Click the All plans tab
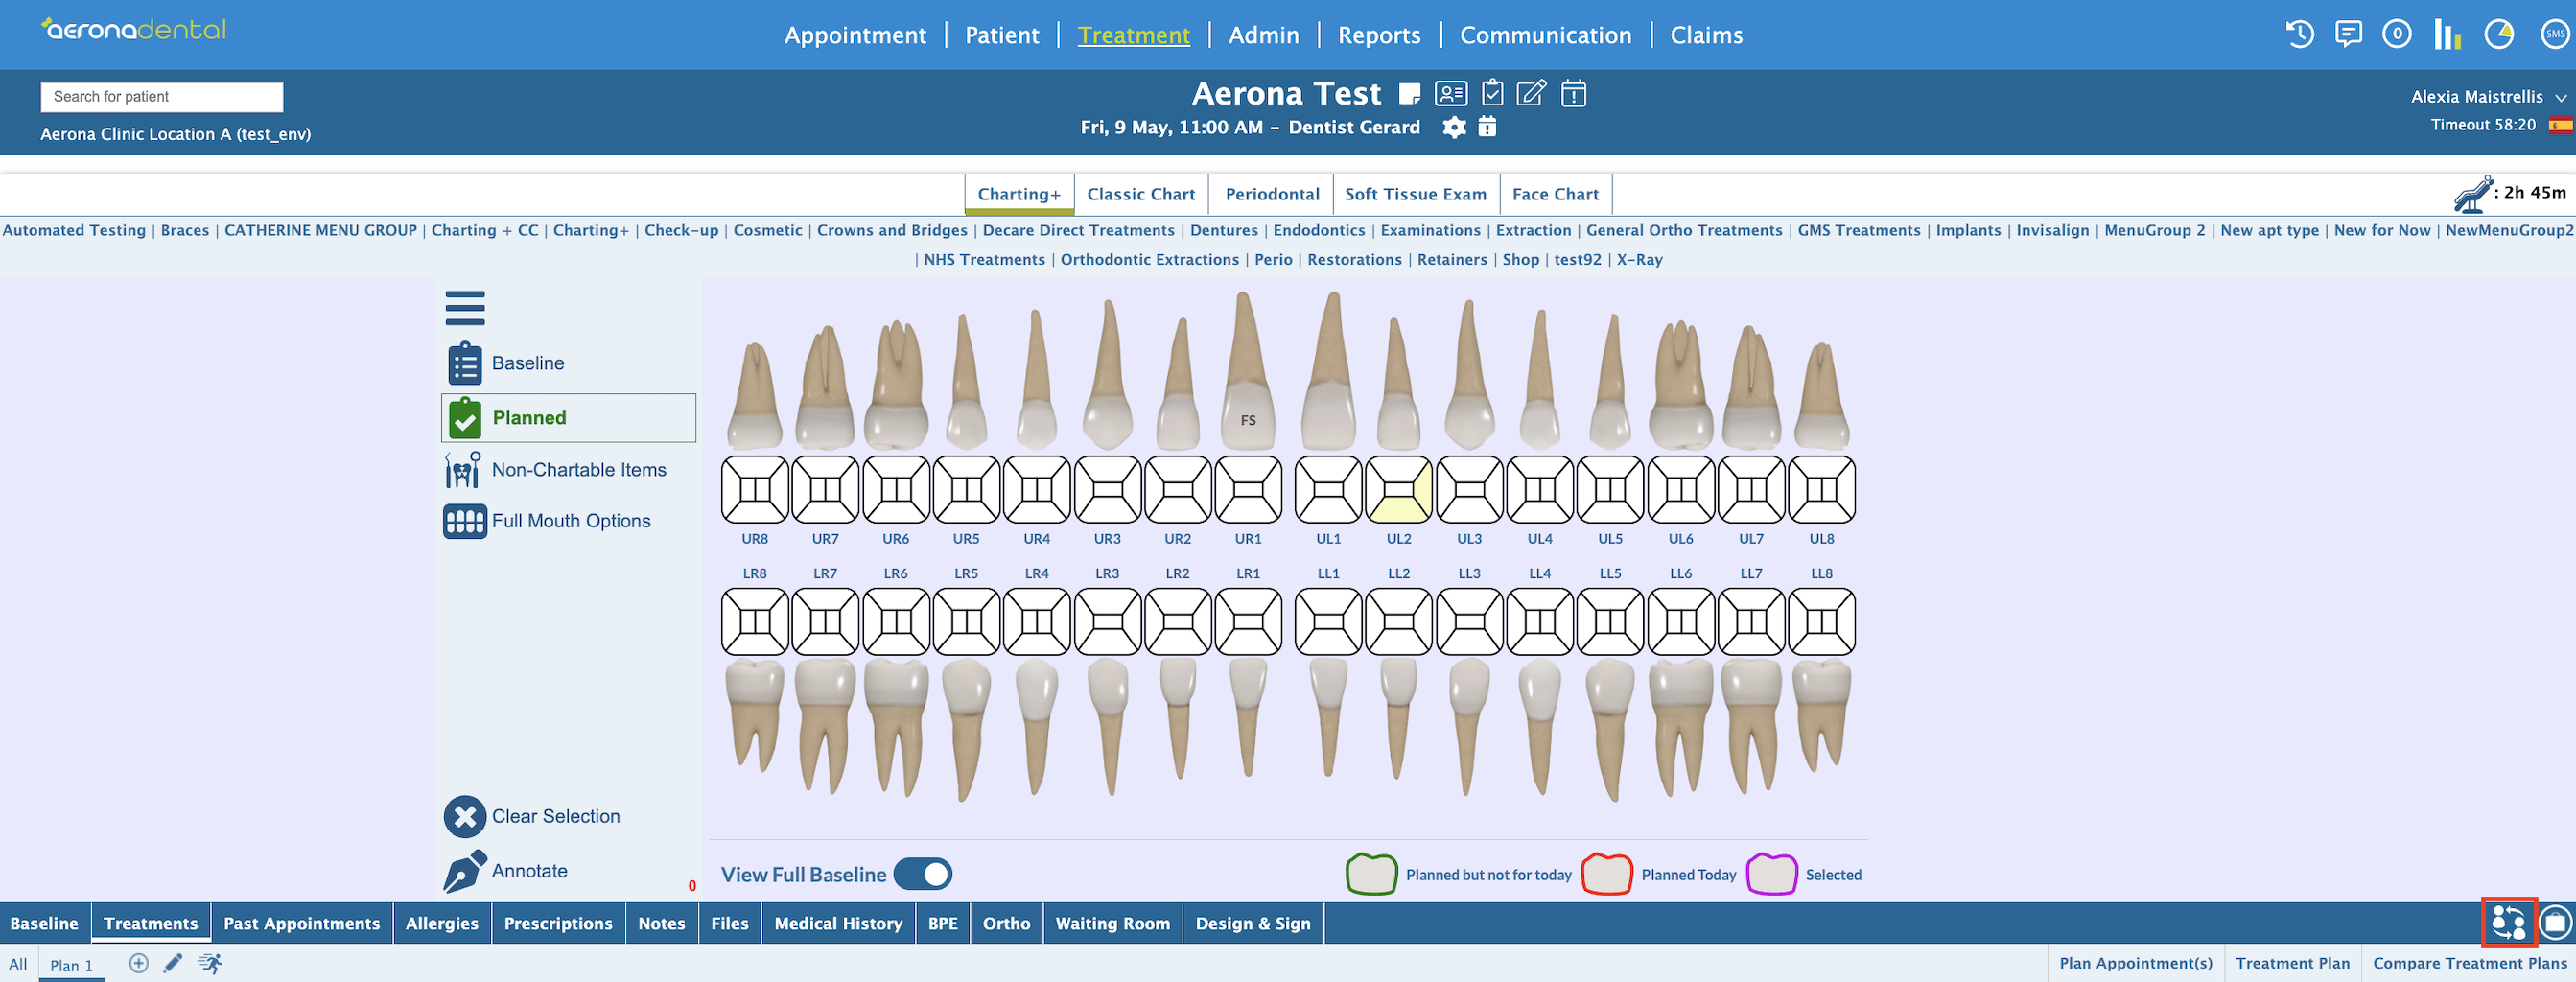The image size is (2576, 982). (18, 964)
